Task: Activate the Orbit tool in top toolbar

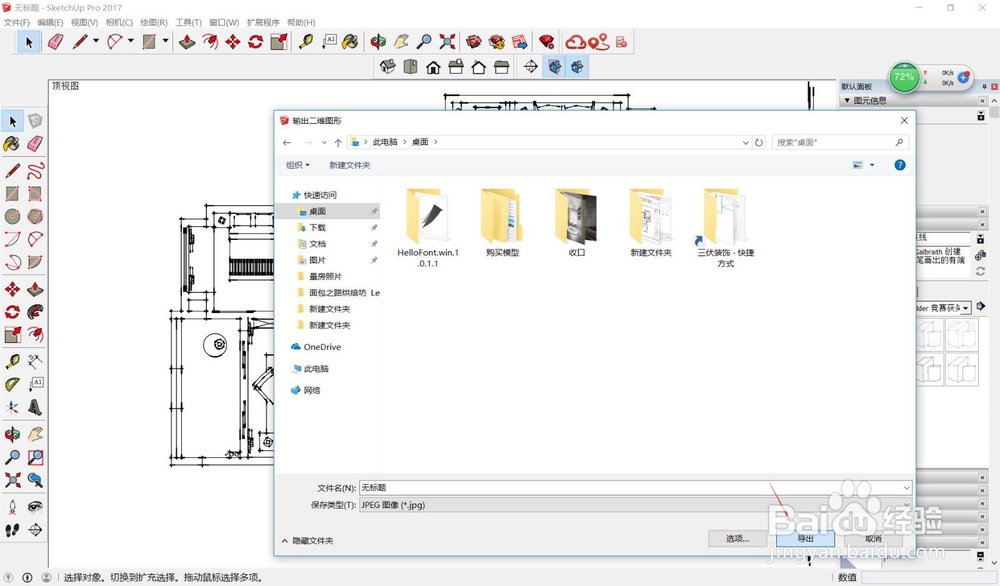Action: [x=378, y=42]
